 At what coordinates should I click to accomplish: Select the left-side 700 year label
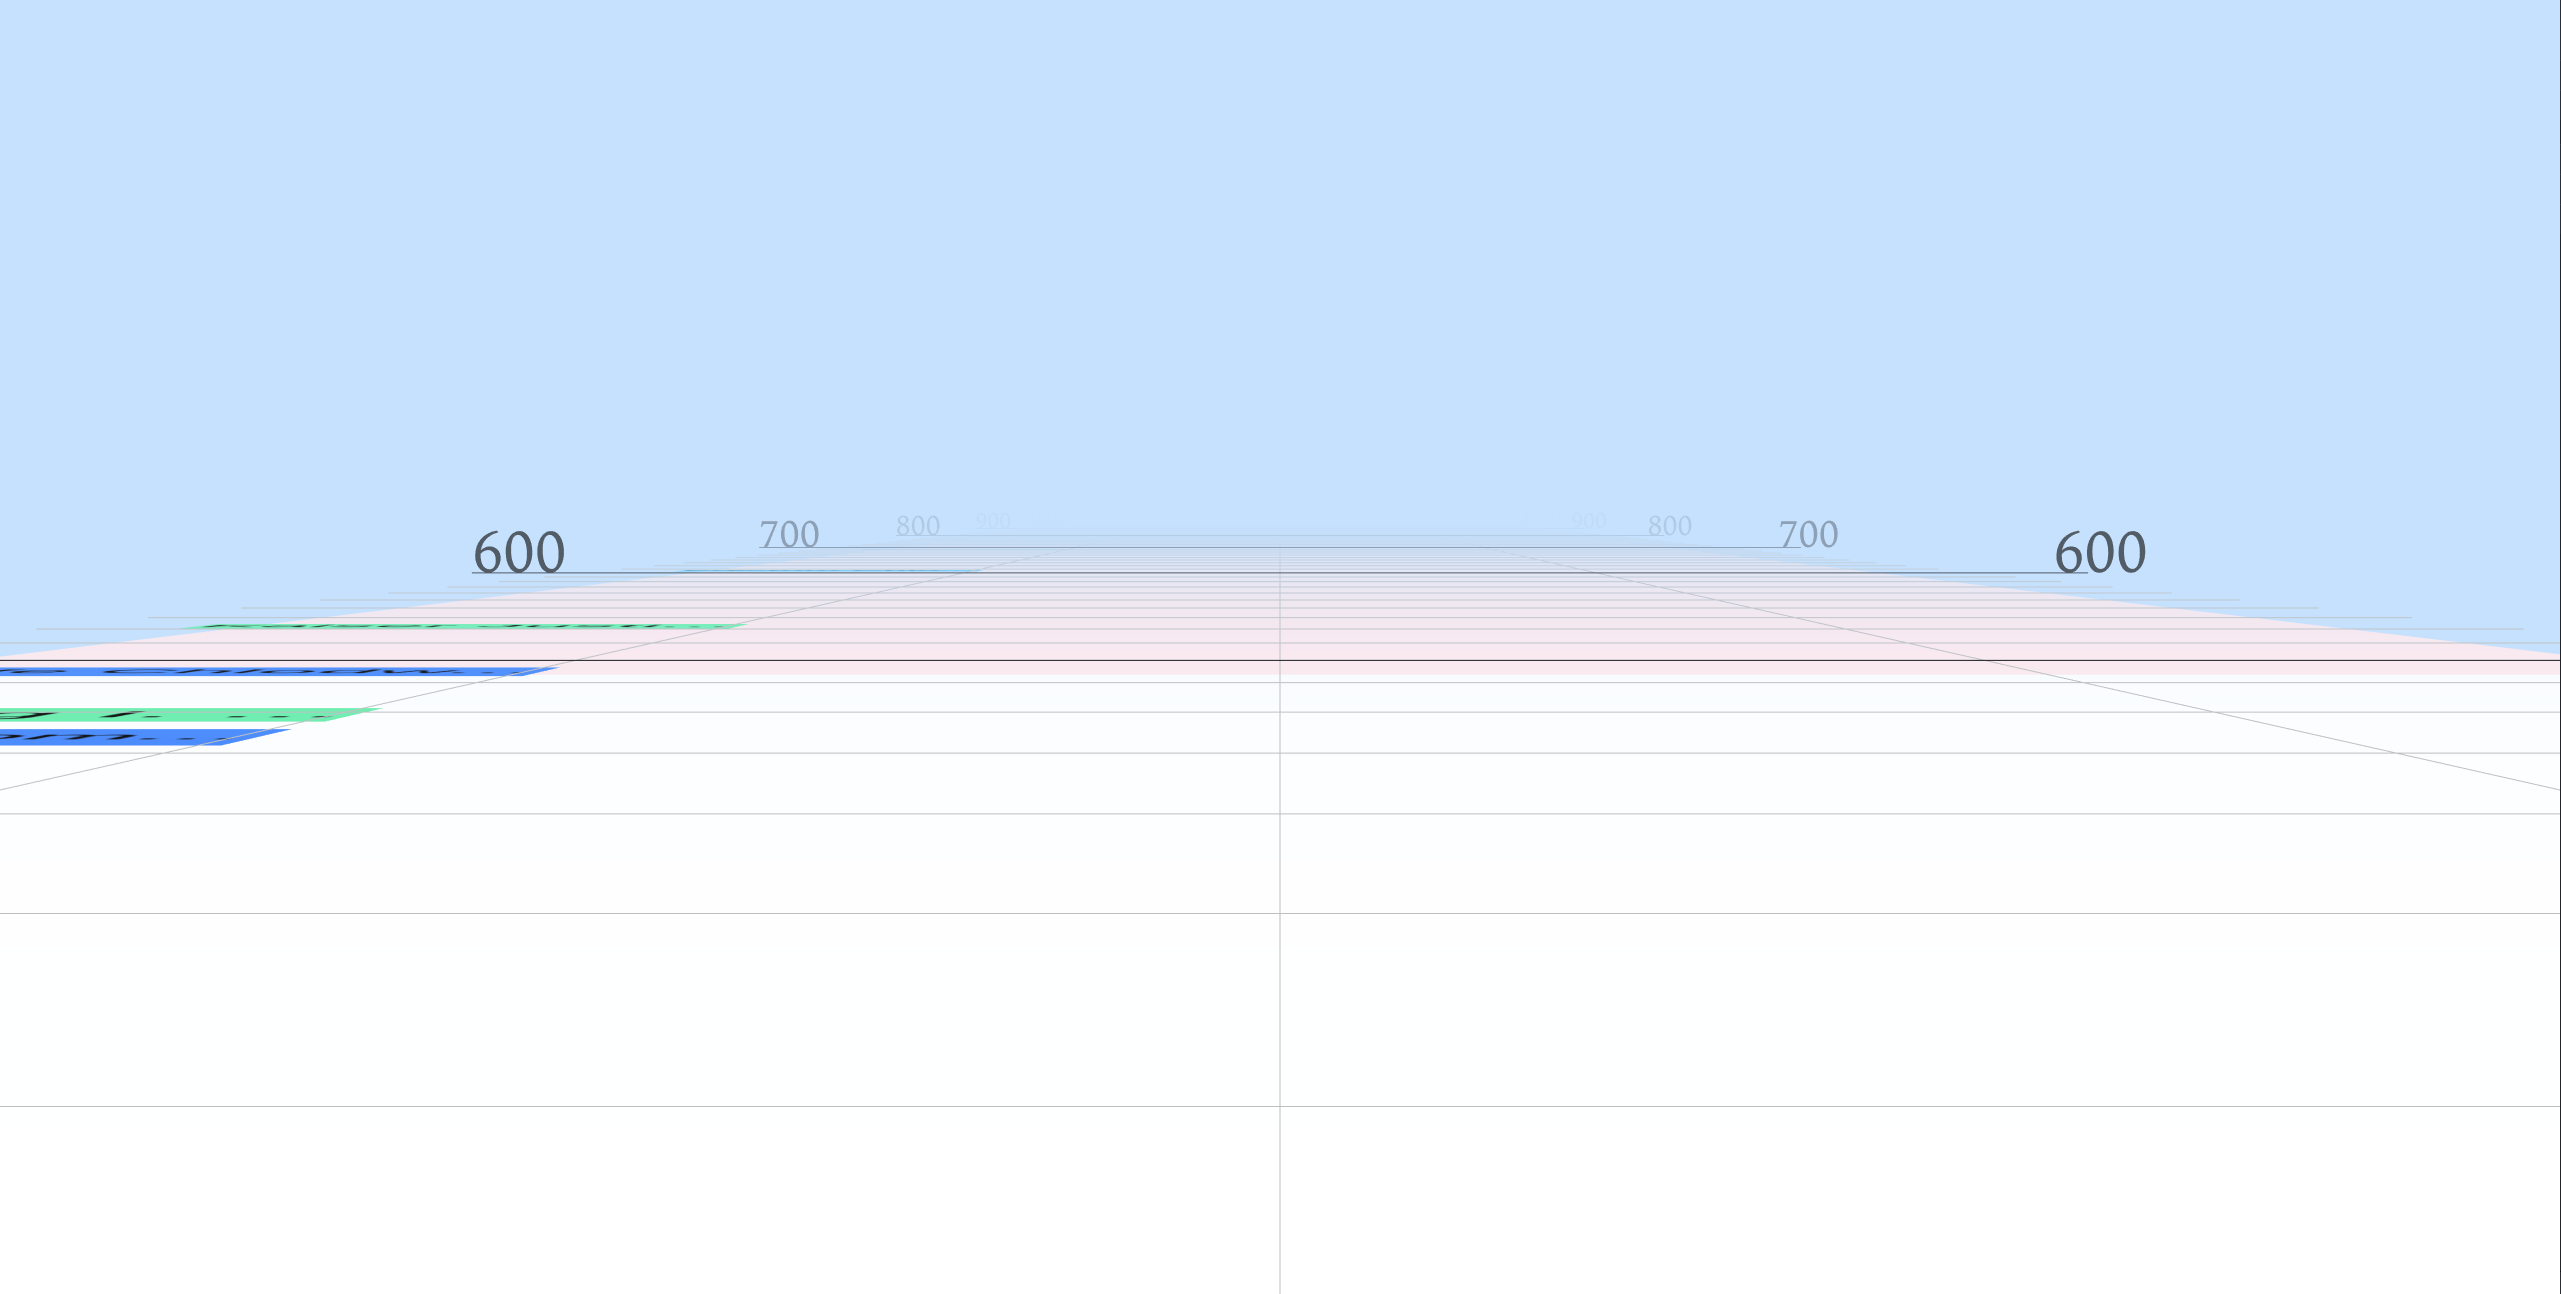(789, 535)
